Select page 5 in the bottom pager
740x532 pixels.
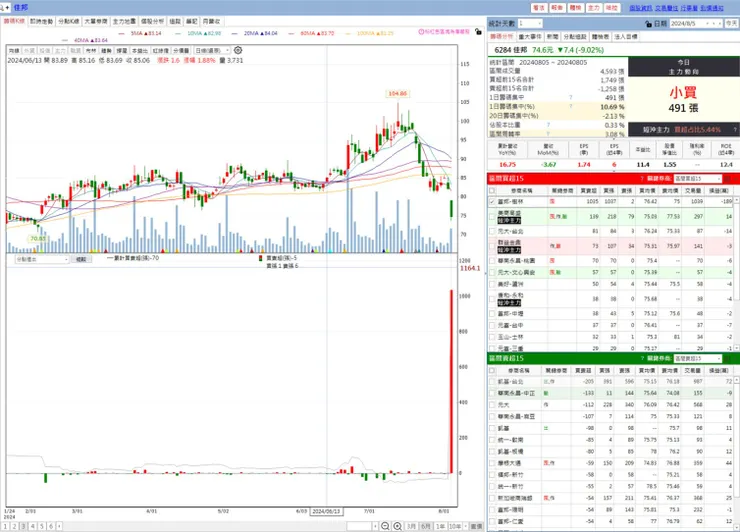point(42,526)
